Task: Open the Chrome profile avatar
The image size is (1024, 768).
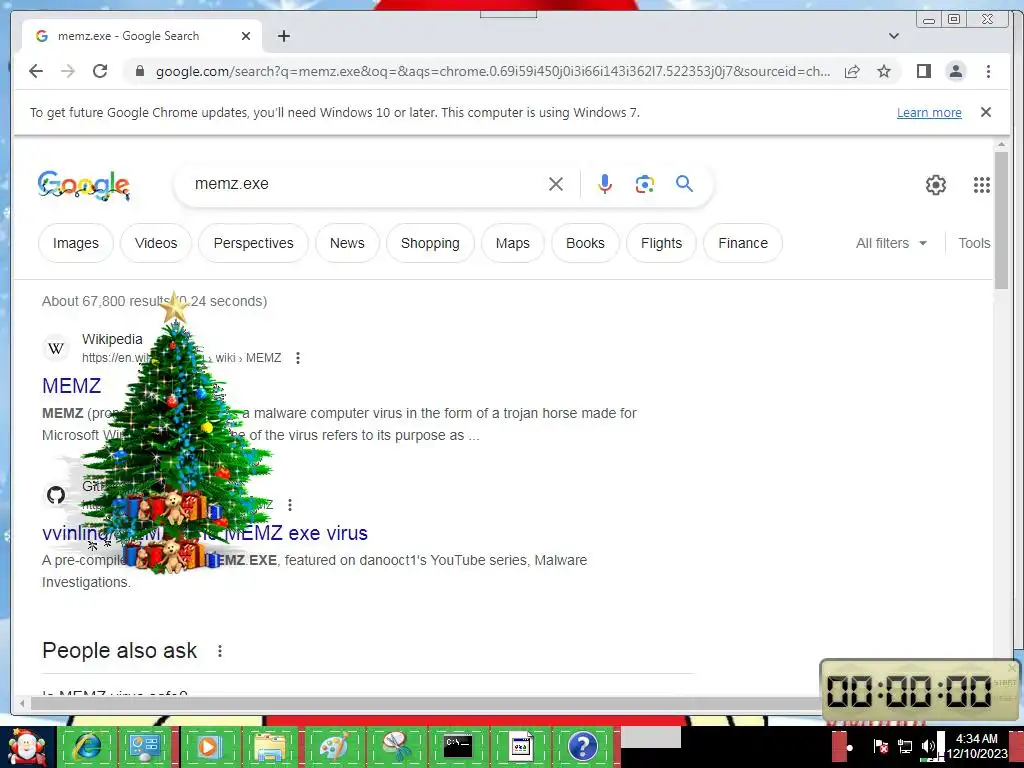Action: [955, 71]
